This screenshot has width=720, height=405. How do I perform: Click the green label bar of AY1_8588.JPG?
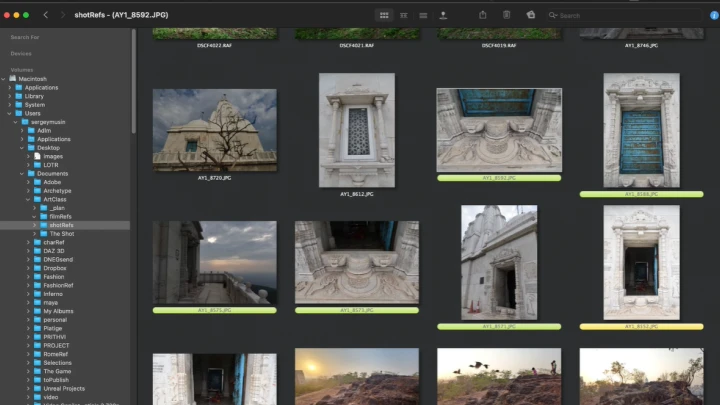[x=641, y=194]
